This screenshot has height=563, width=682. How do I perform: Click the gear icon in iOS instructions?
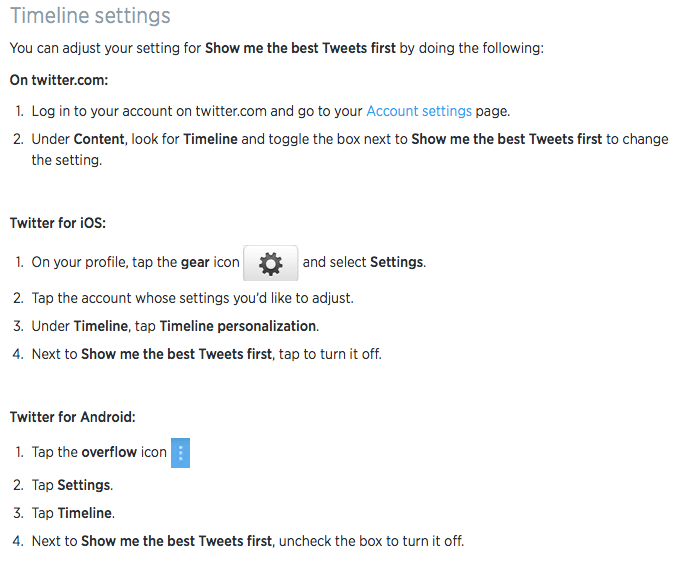click(x=271, y=263)
